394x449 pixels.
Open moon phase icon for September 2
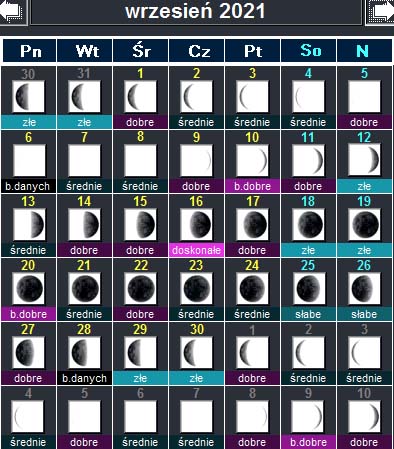(x=196, y=97)
